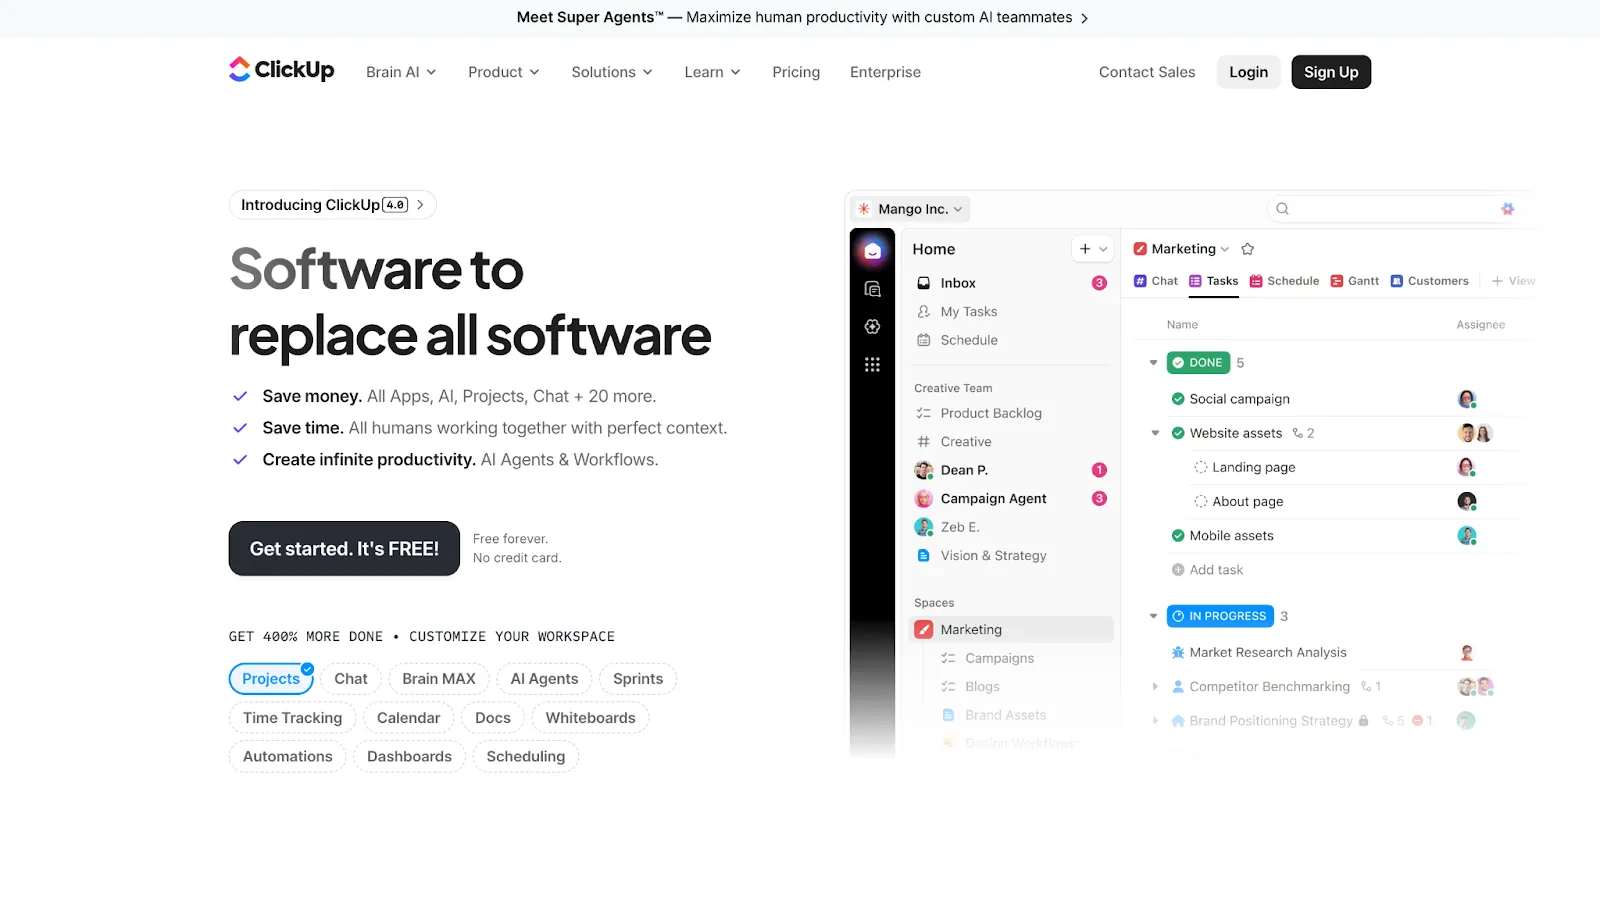The height and width of the screenshot is (902, 1600).
Task: Switch to the Gantt tab
Action: (x=1354, y=281)
